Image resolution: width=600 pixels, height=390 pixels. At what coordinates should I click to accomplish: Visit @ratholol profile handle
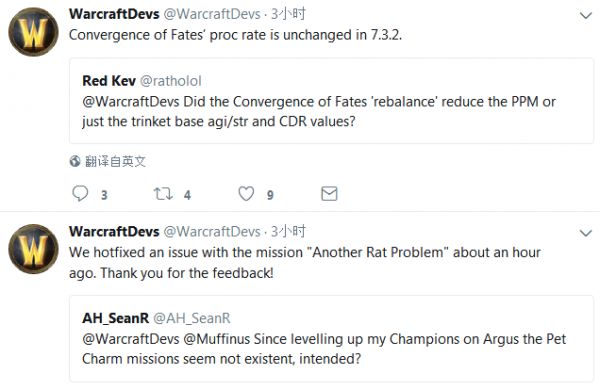pyautogui.click(x=171, y=81)
